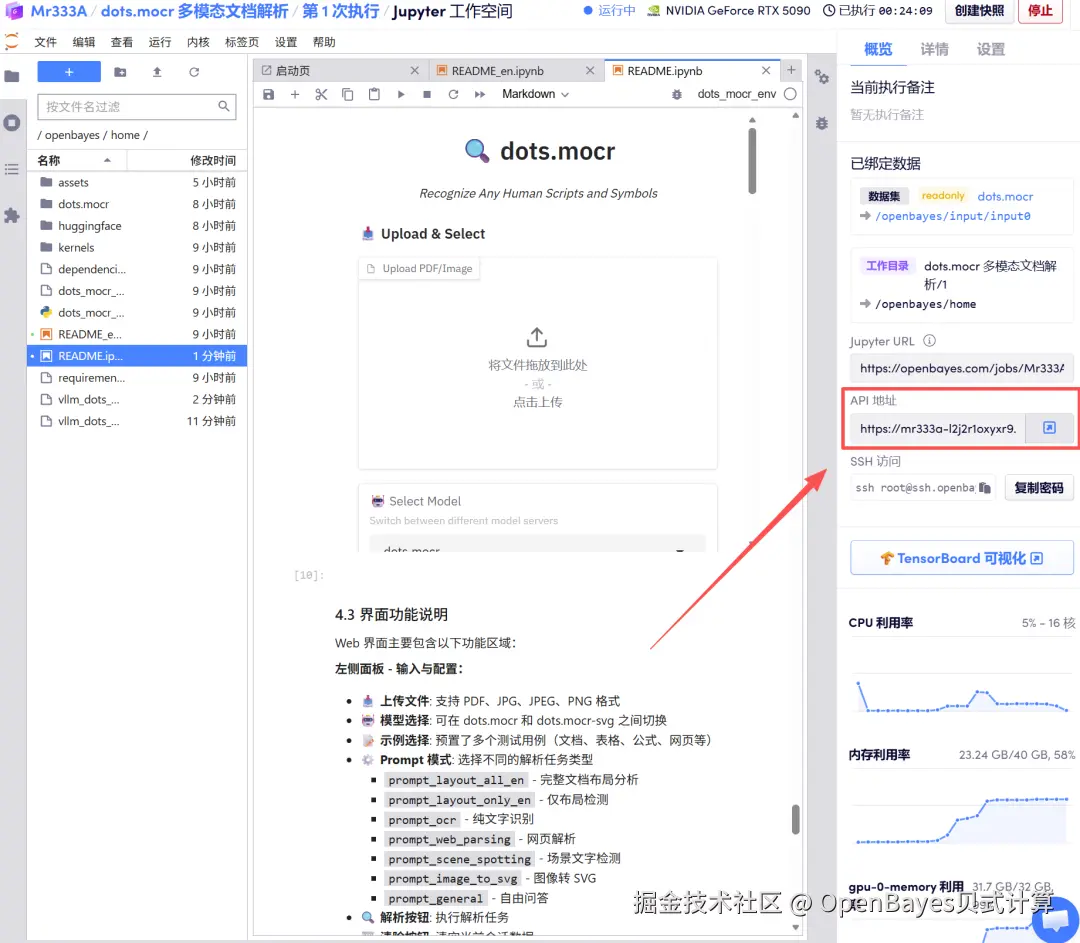Click the upload files icon
The height and width of the screenshot is (943, 1080).
pyautogui.click(x=157, y=72)
